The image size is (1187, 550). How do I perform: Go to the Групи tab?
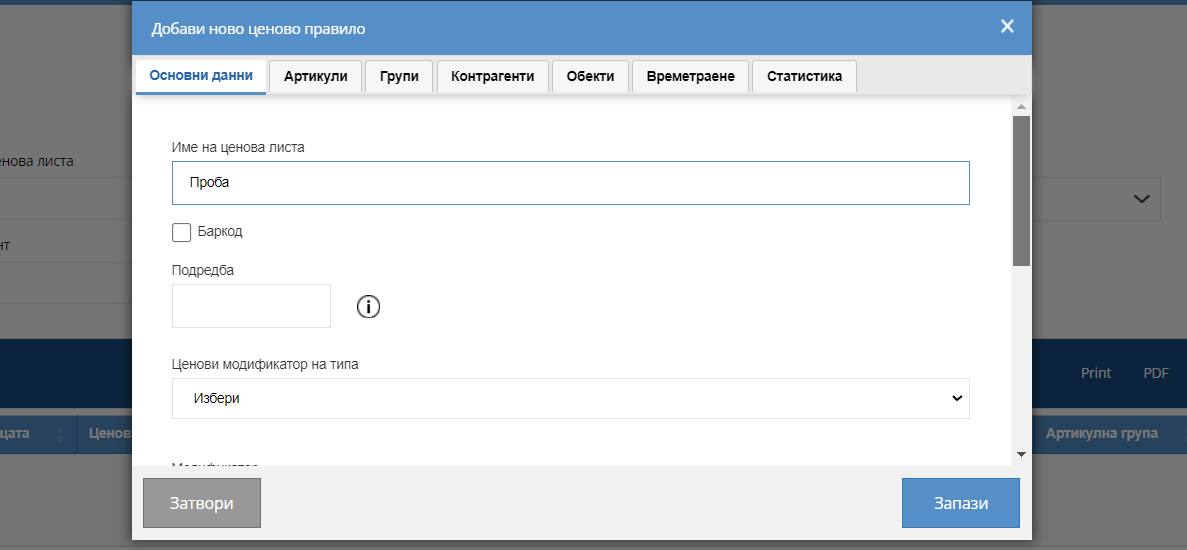(x=399, y=76)
